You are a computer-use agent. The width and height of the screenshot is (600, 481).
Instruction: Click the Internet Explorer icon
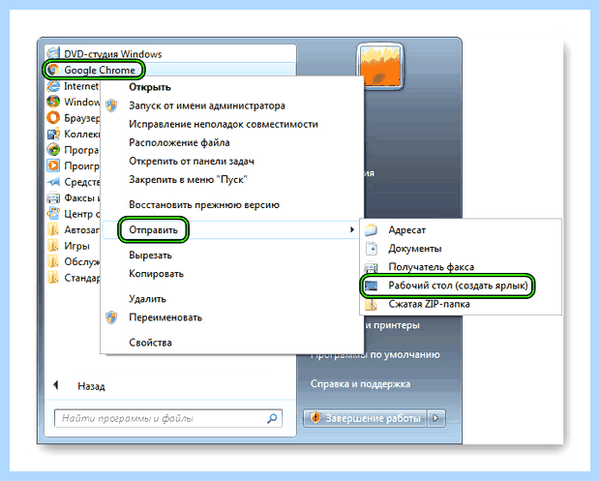point(53,86)
